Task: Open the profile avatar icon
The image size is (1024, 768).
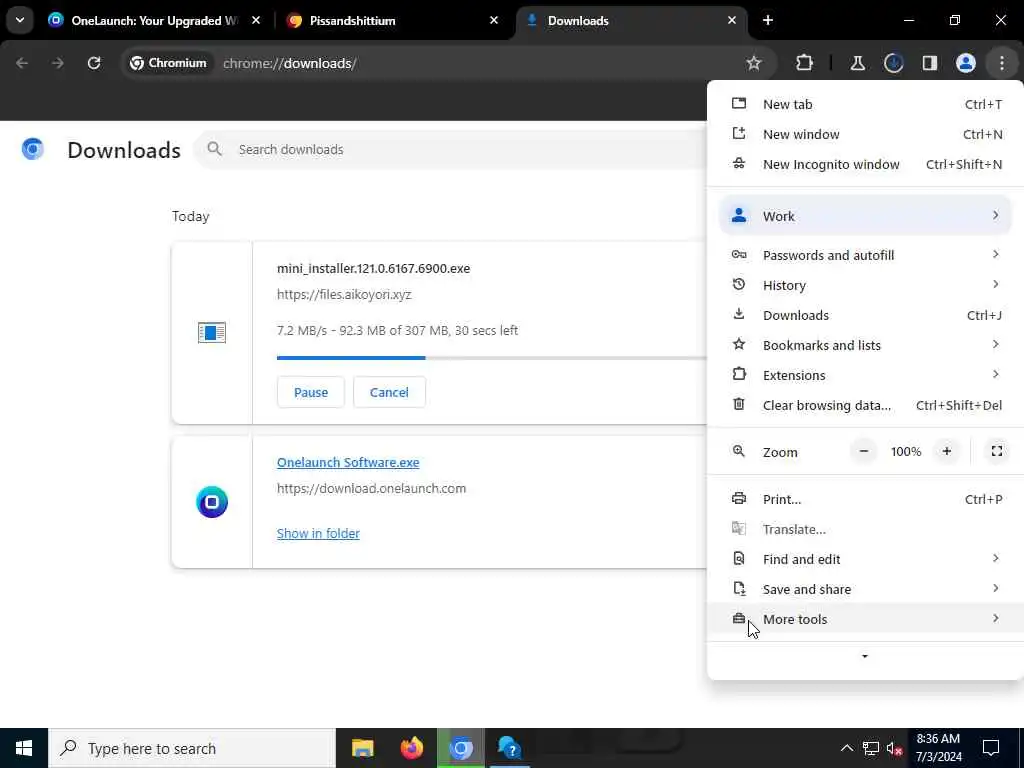Action: (x=965, y=63)
